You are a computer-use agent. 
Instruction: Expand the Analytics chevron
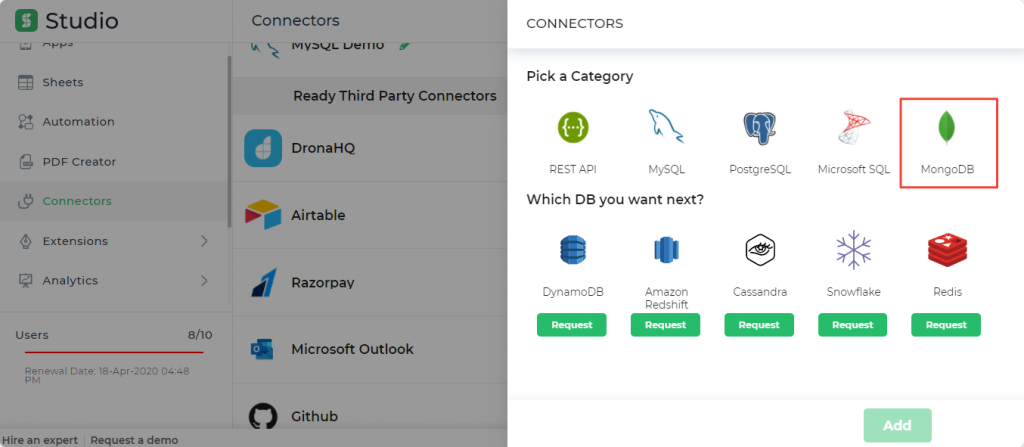204,280
